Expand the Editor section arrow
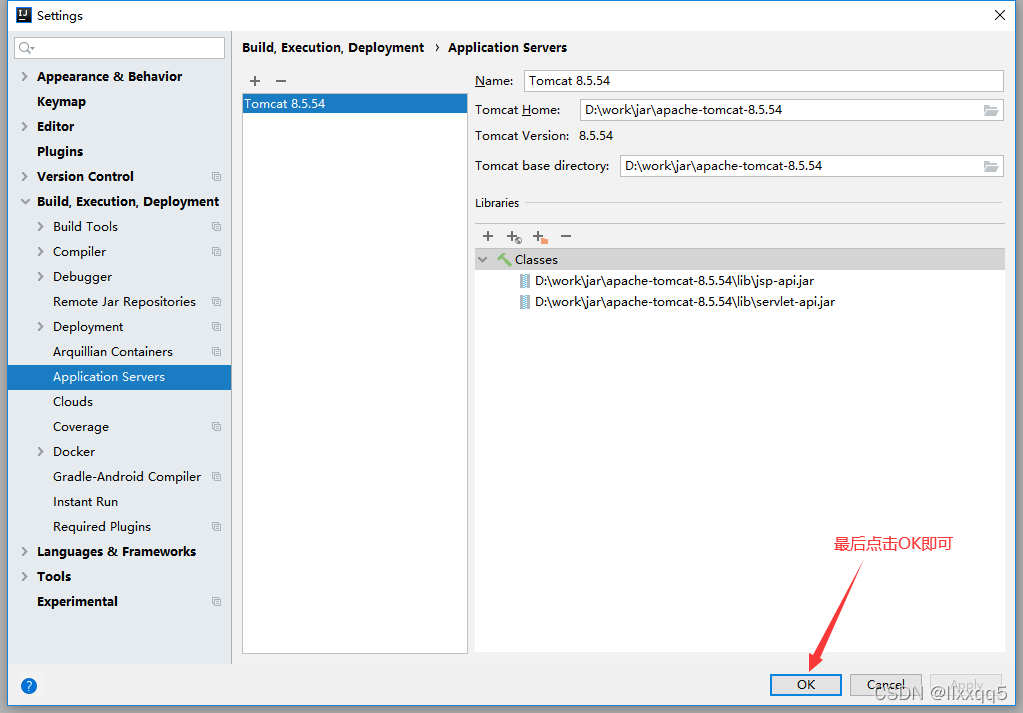The width and height of the screenshot is (1023, 713). pyautogui.click(x=24, y=127)
